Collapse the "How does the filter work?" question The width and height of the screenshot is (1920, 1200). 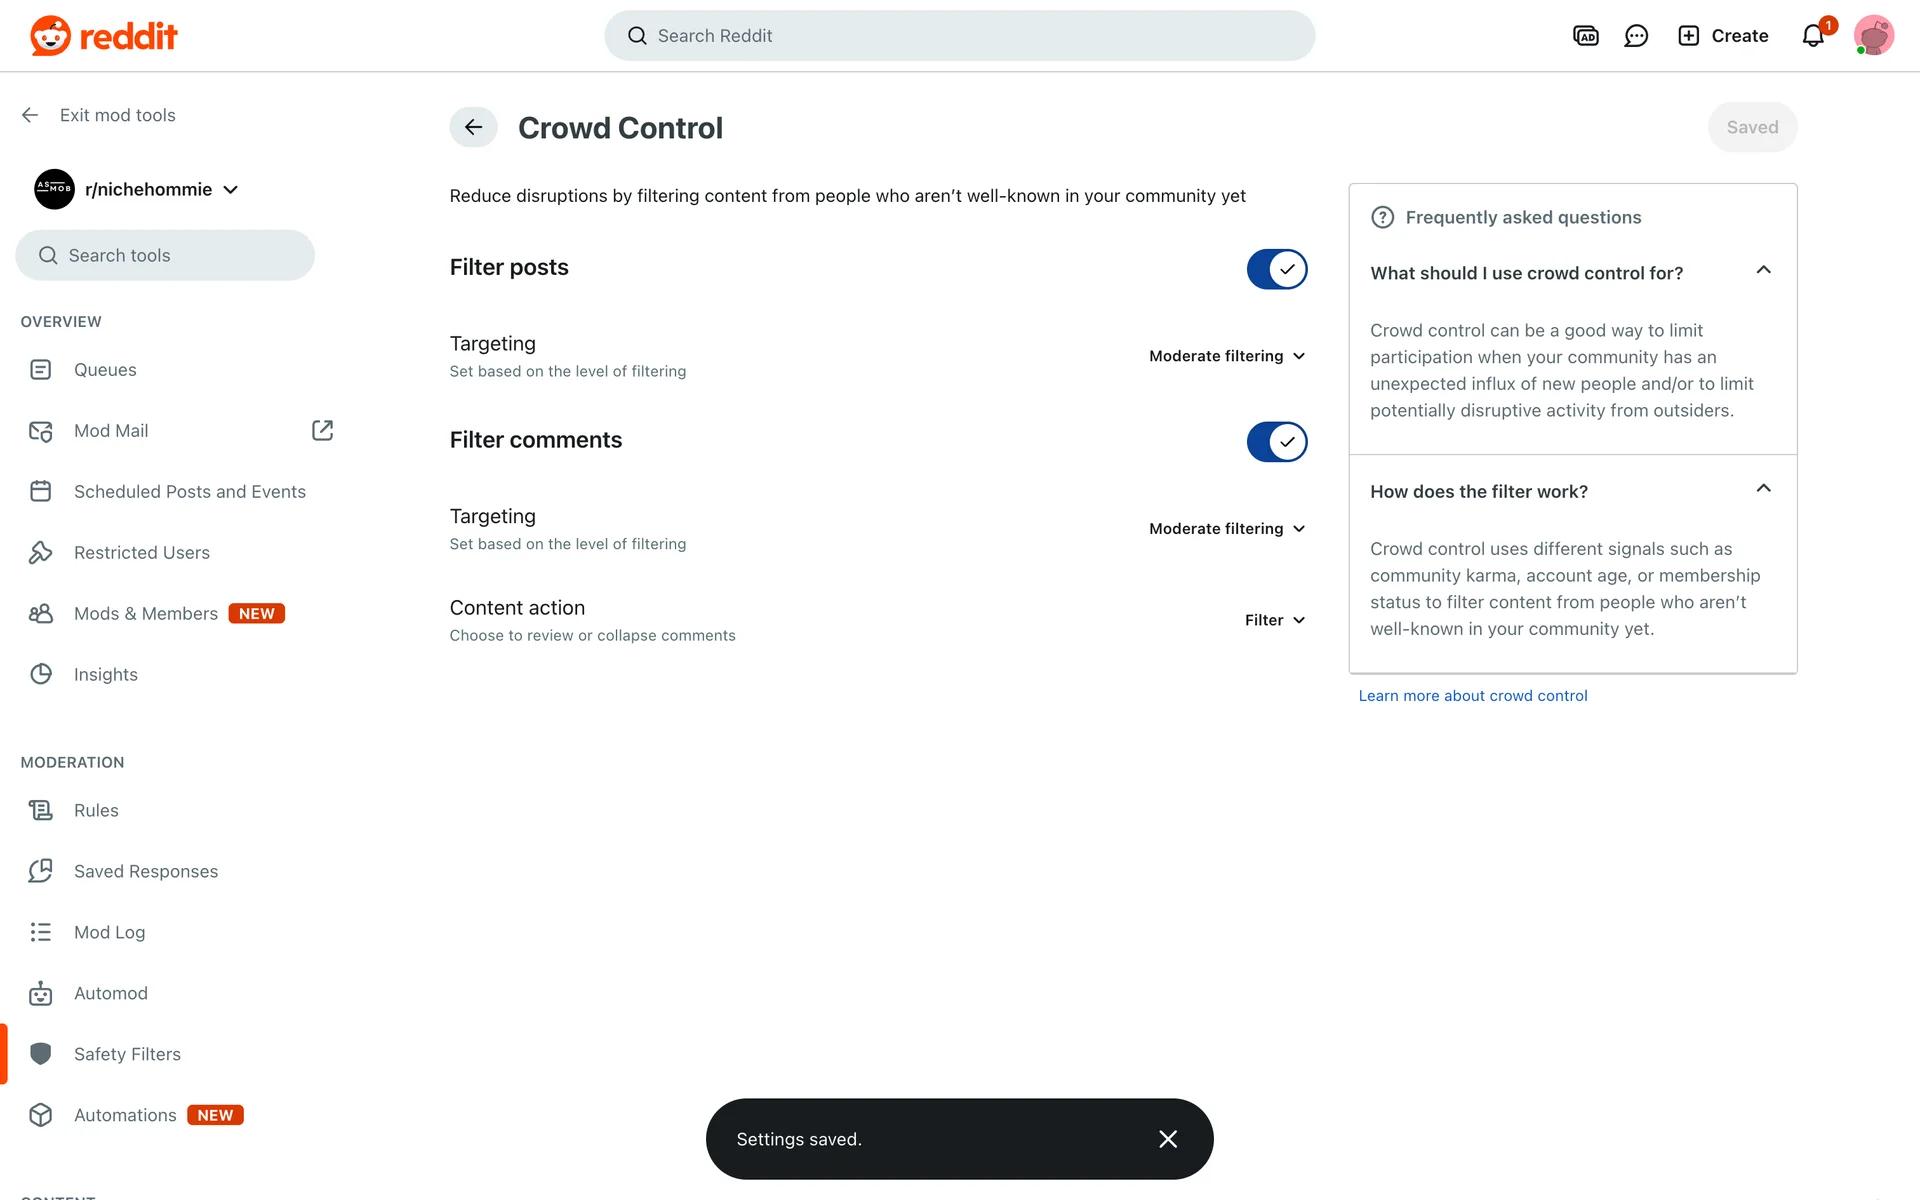pos(1764,489)
